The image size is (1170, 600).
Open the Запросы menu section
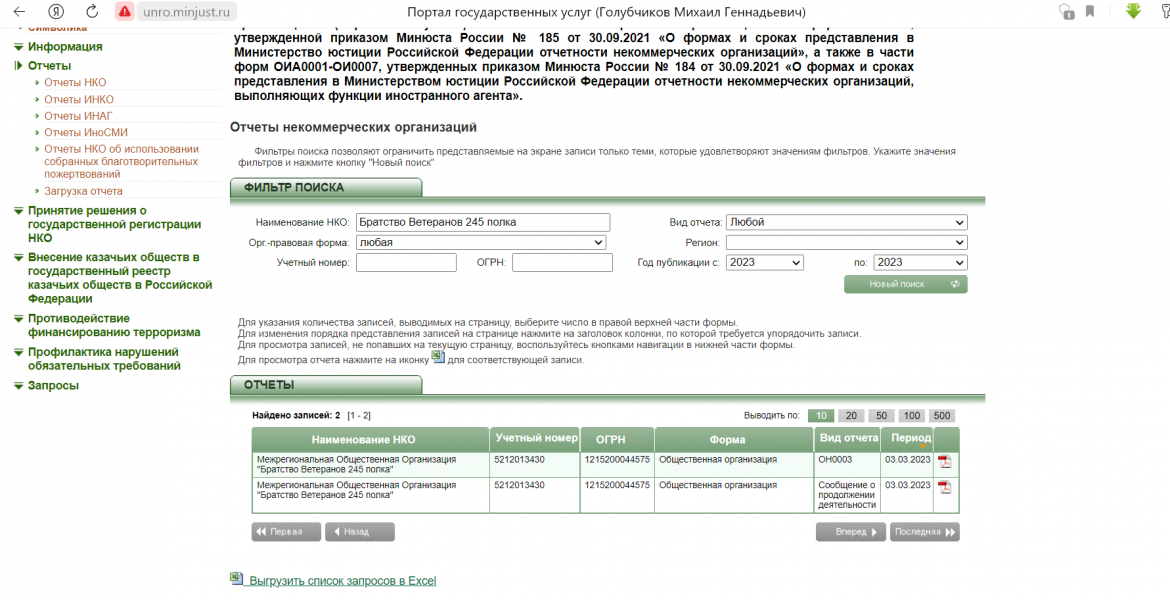[x=53, y=386]
